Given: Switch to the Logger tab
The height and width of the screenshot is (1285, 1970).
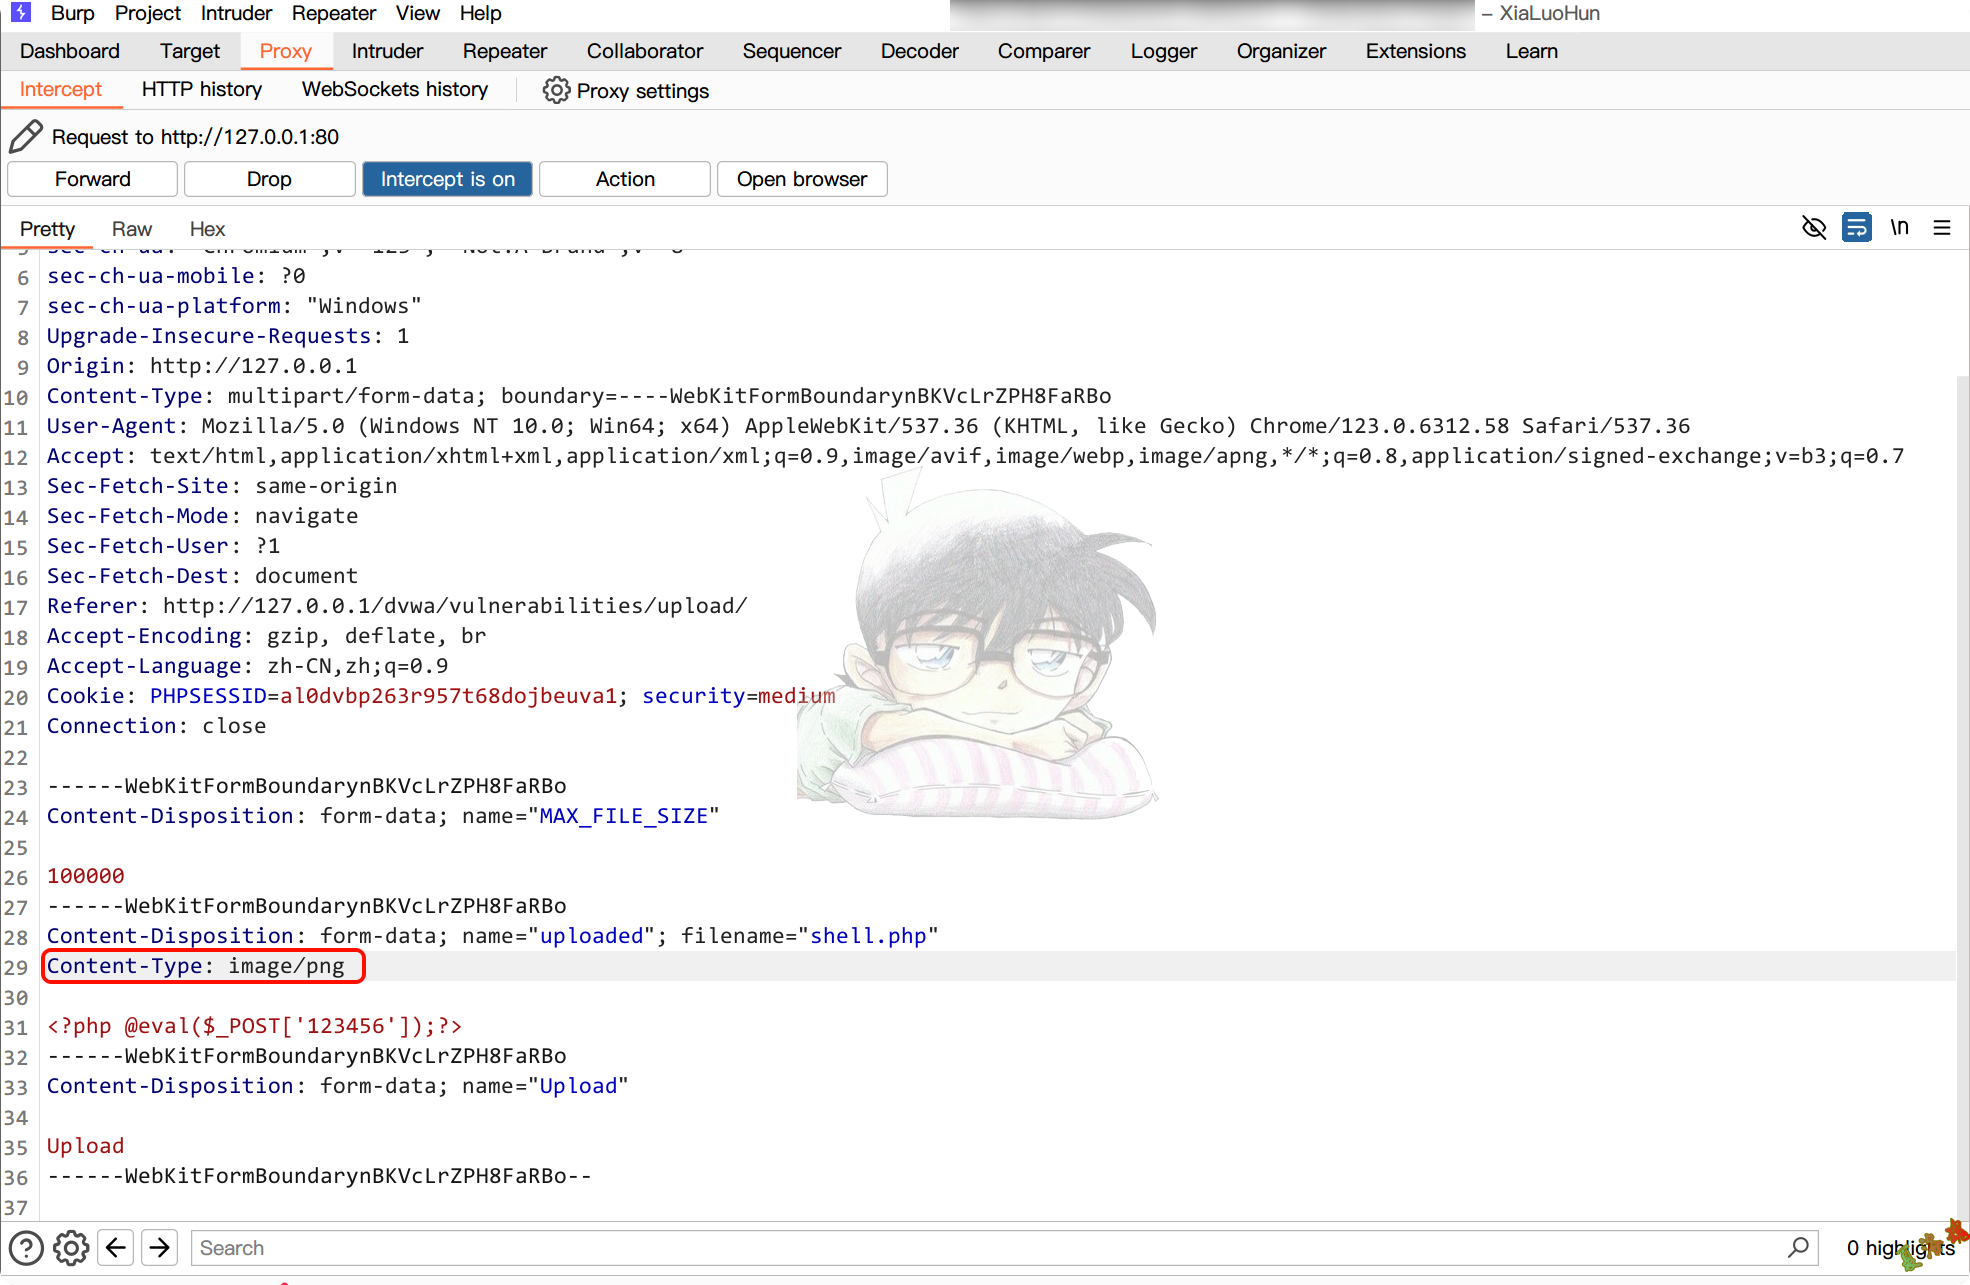Looking at the screenshot, I should (x=1164, y=51).
